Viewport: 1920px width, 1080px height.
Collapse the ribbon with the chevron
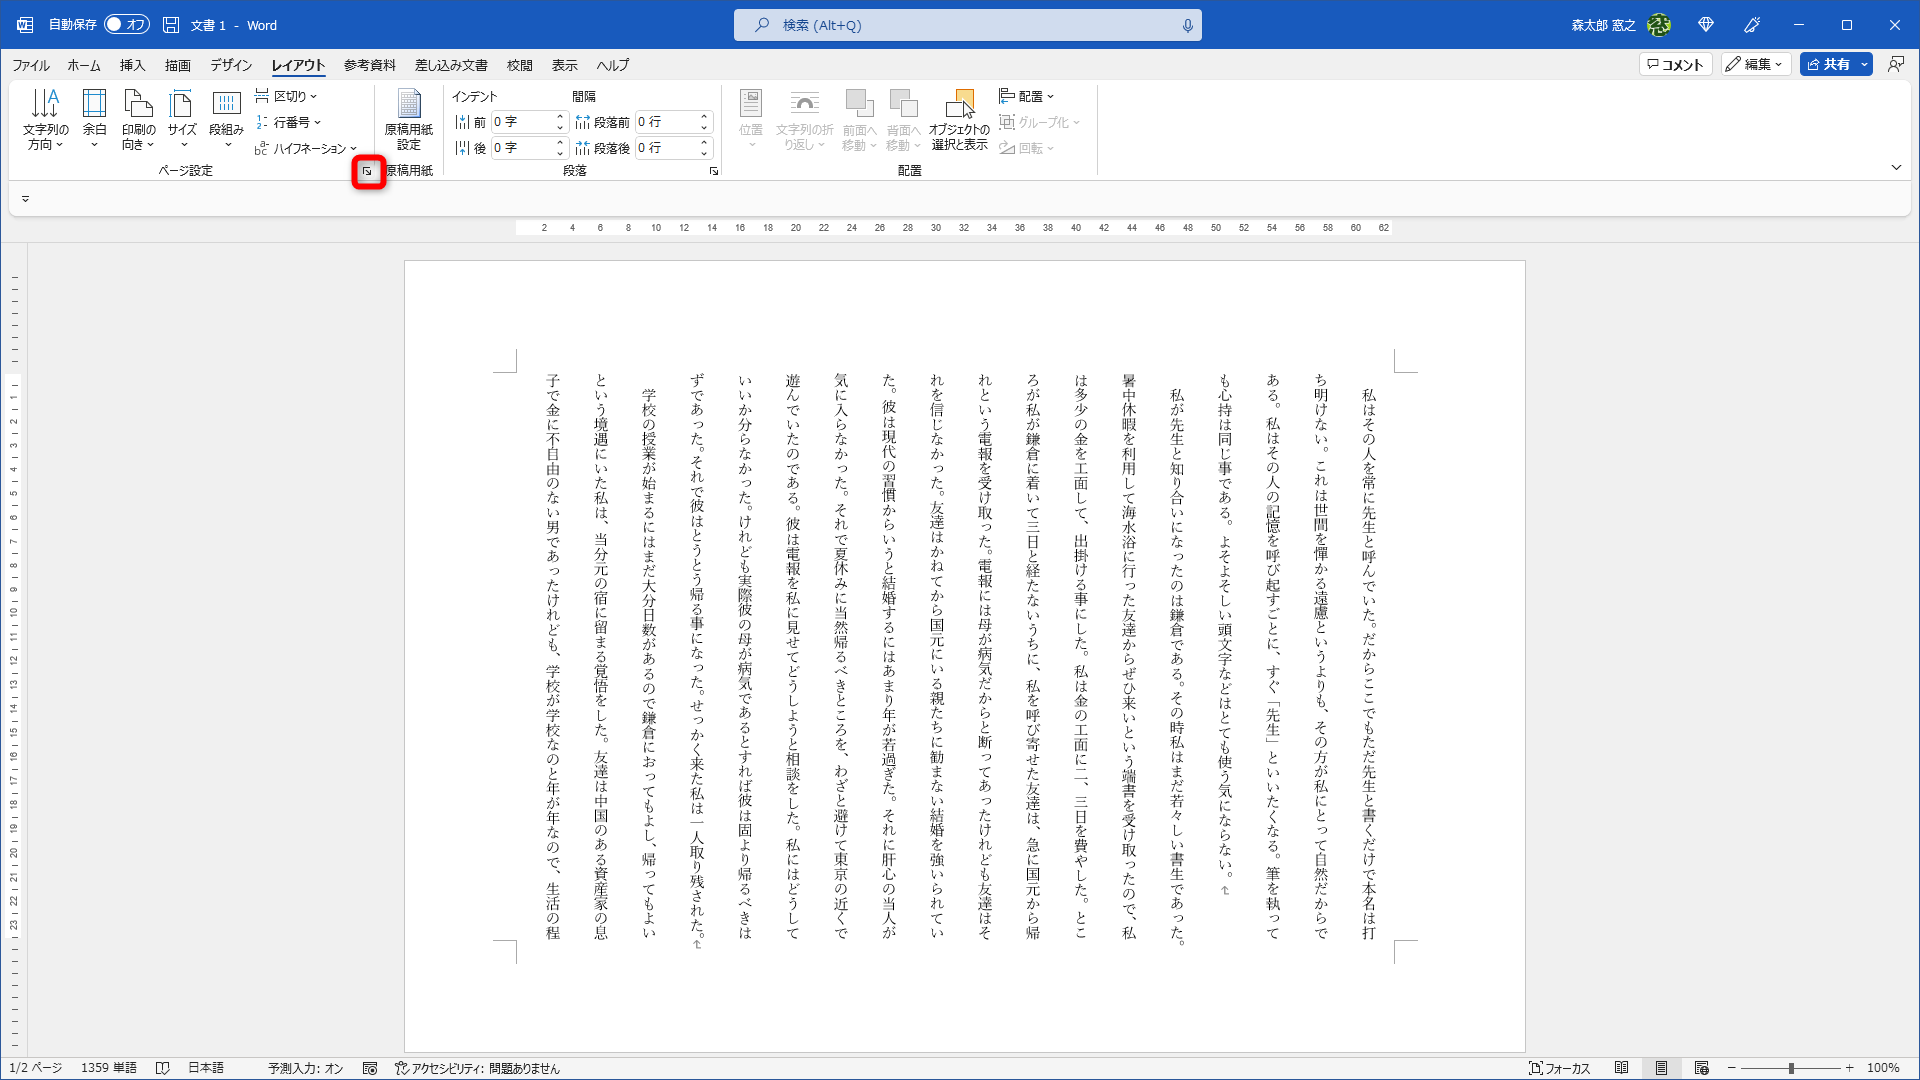tap(1896, 167)
